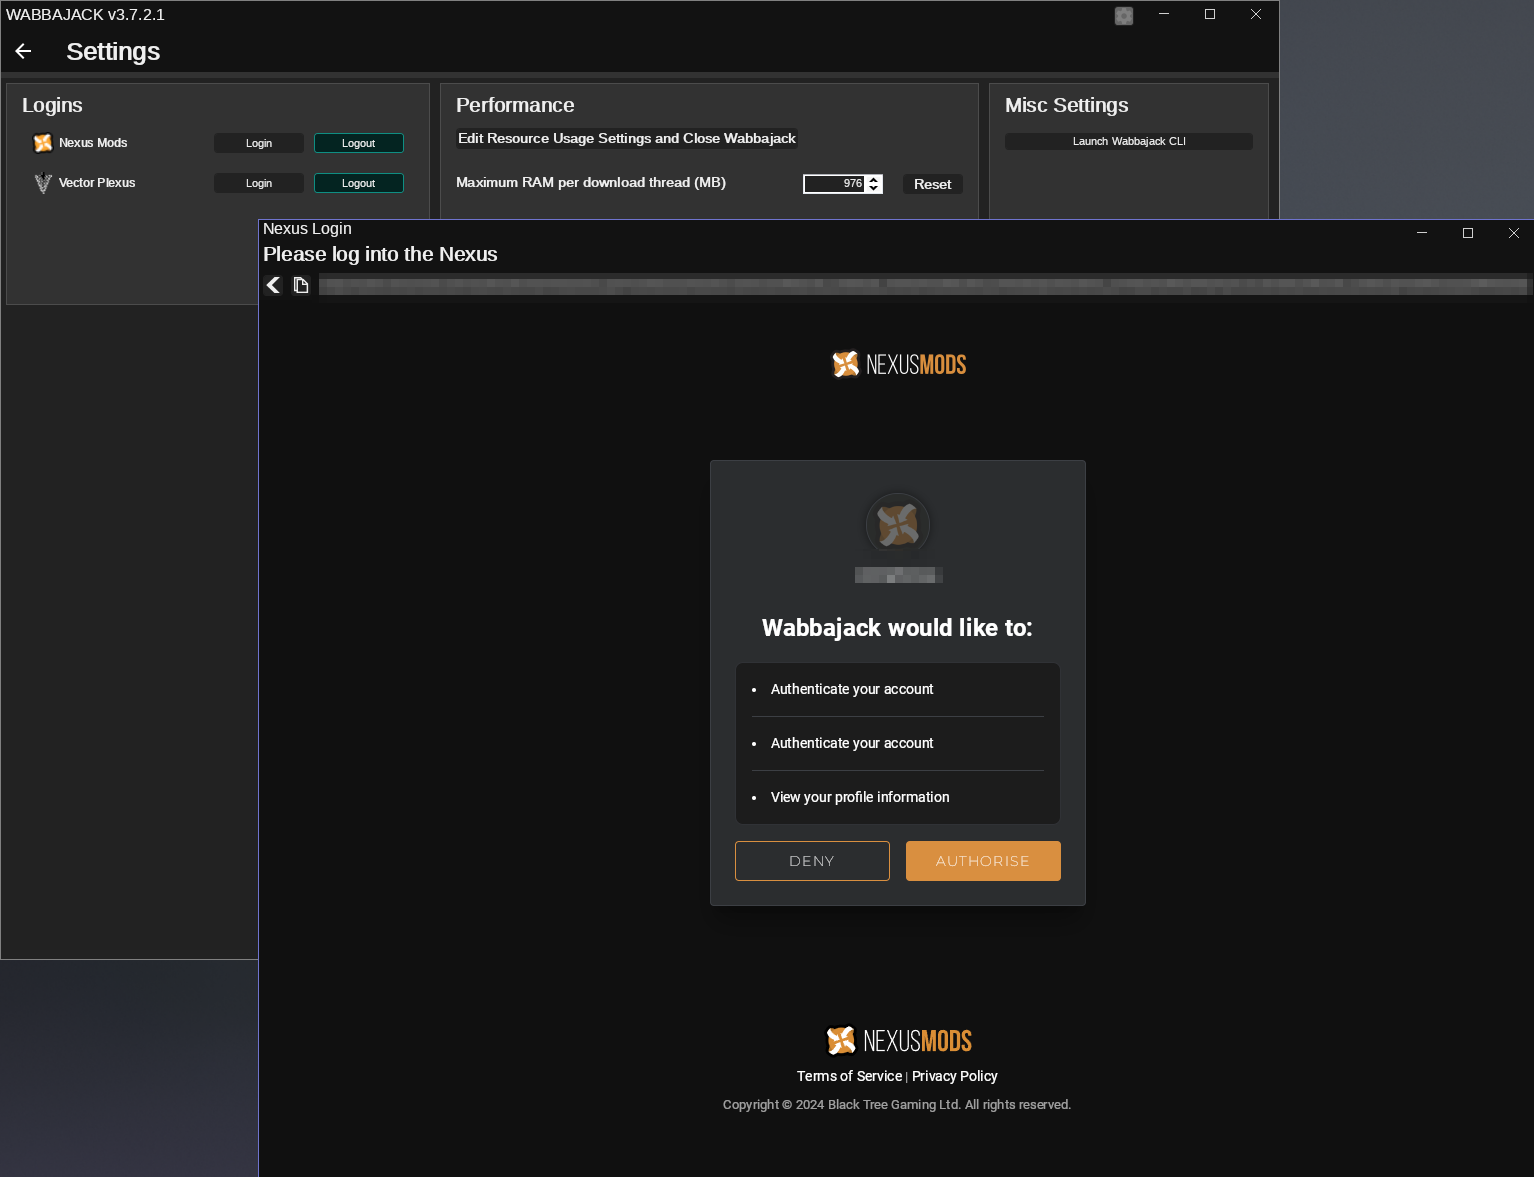Click the 'Wabbajack would like to:' heading

coord(897,628)
